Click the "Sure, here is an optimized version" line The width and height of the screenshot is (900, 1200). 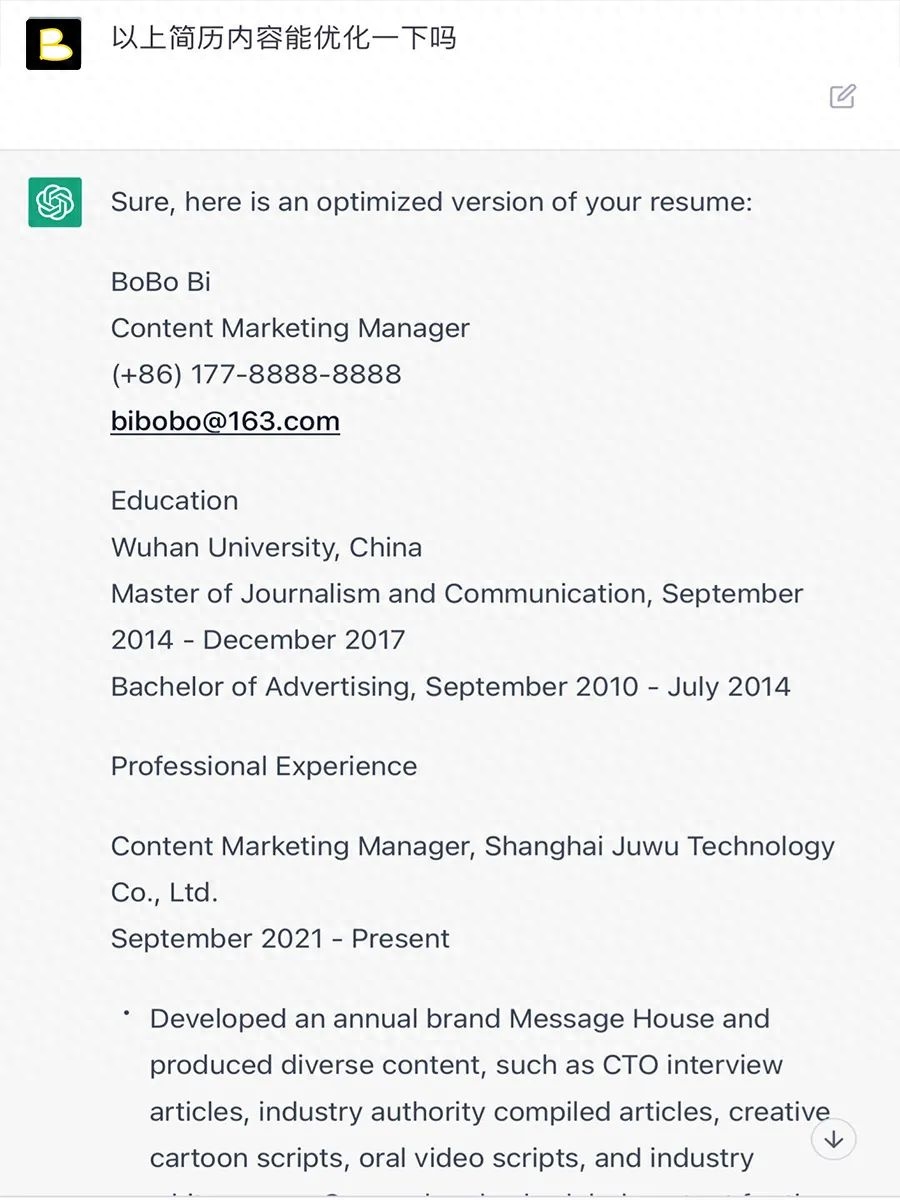431,202
